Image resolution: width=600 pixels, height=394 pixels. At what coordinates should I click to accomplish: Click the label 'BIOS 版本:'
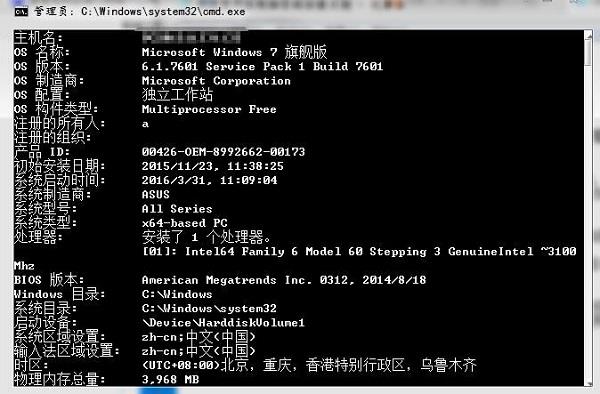click(49, 280)
